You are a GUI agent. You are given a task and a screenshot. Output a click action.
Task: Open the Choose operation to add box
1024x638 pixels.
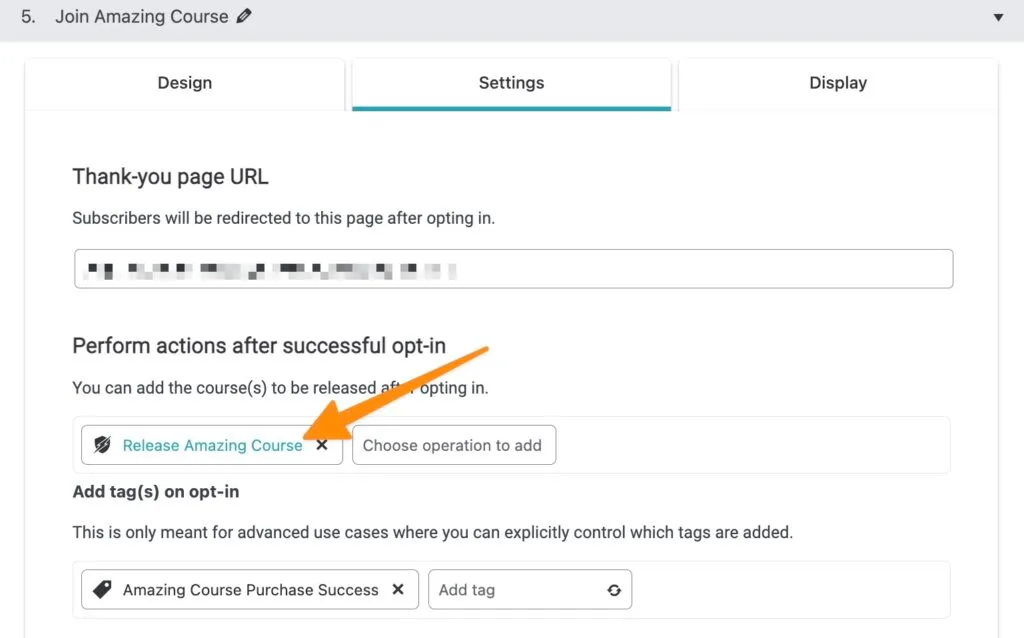click(x=453, y=445)
